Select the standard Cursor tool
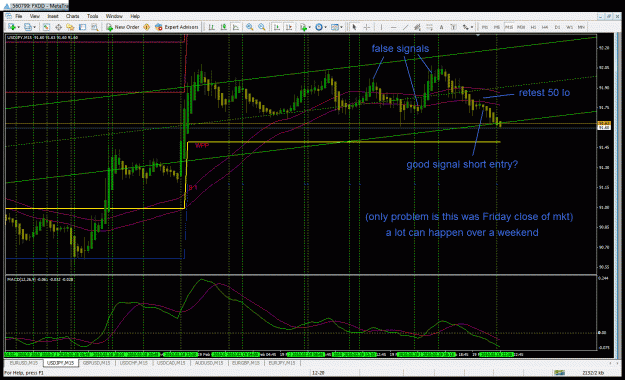The width and height of the screenshot is (625, 380). (x=354, y=27)
